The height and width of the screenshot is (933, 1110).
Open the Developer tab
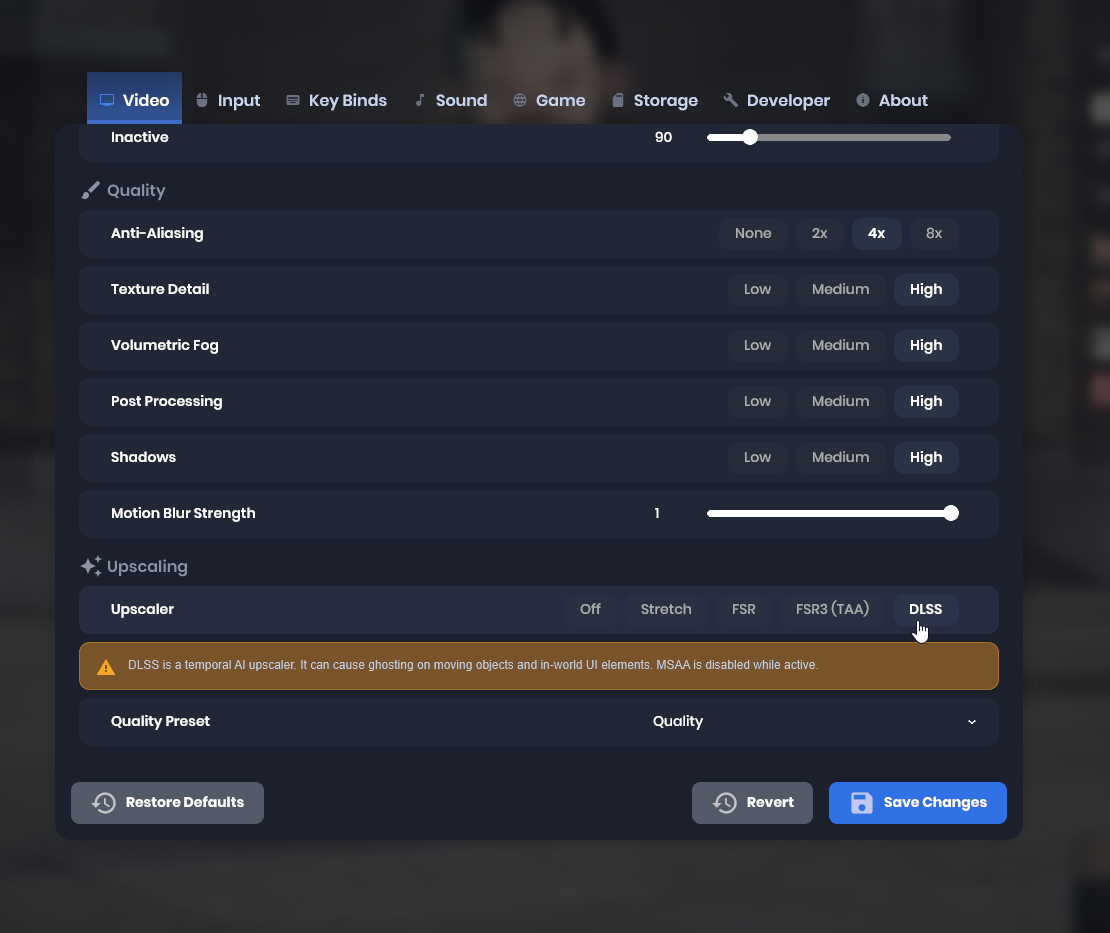(x=777, y=100)
